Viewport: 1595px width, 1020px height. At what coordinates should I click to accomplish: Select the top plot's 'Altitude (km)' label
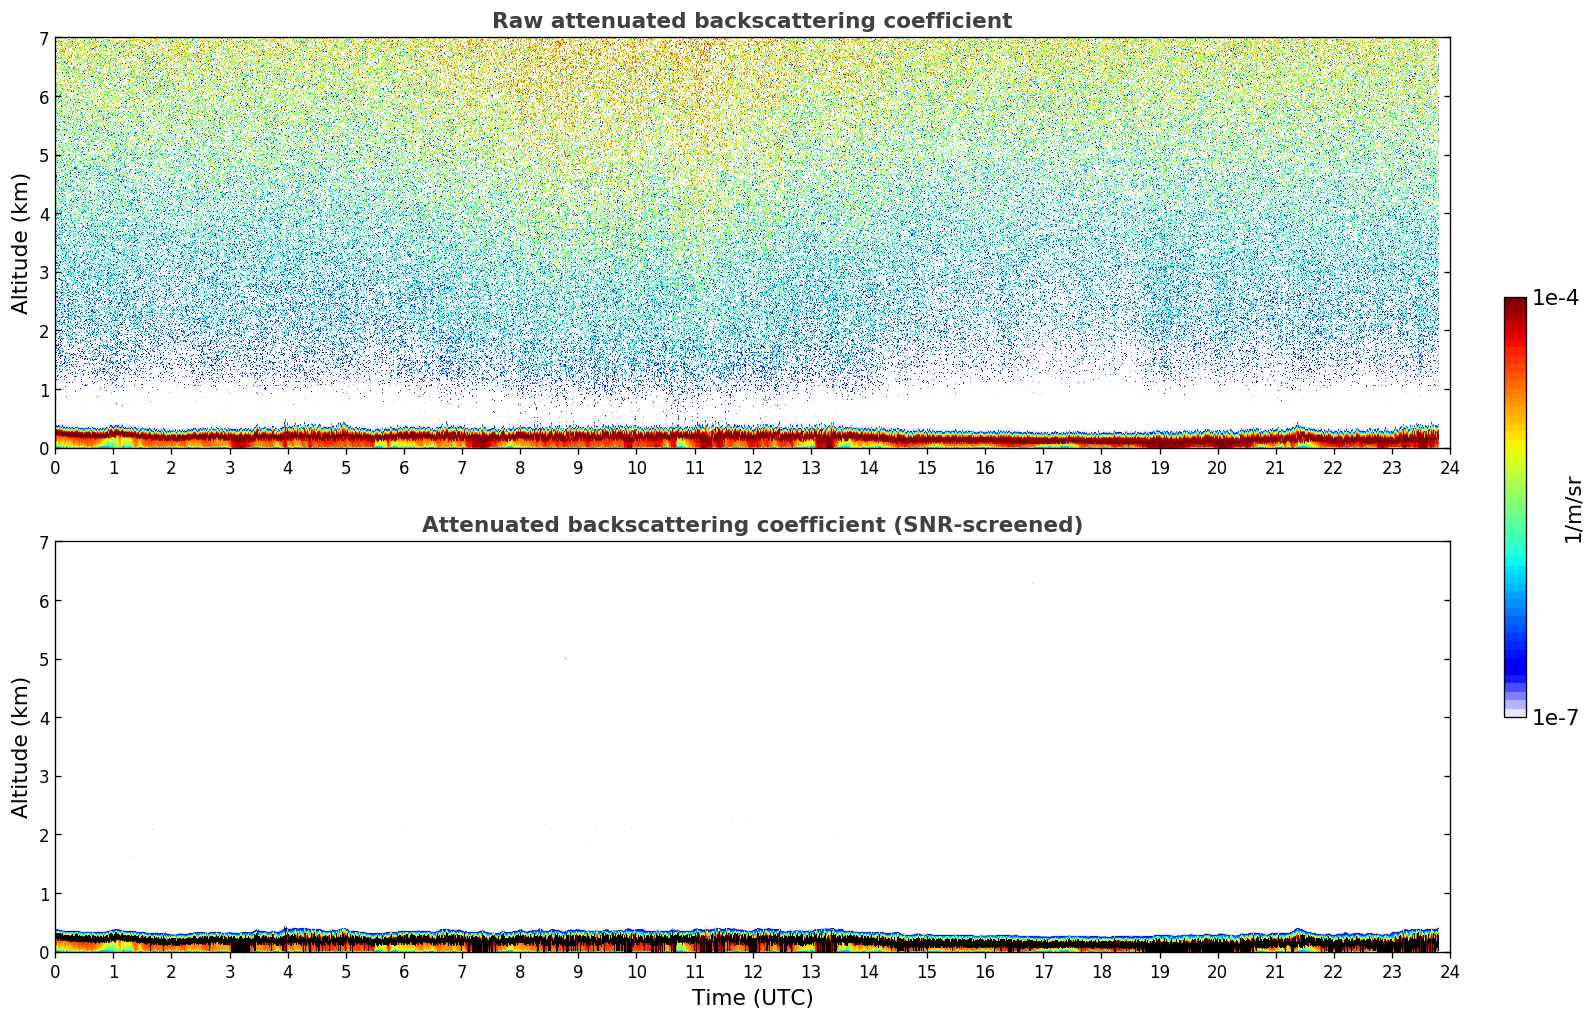(21, 243)
